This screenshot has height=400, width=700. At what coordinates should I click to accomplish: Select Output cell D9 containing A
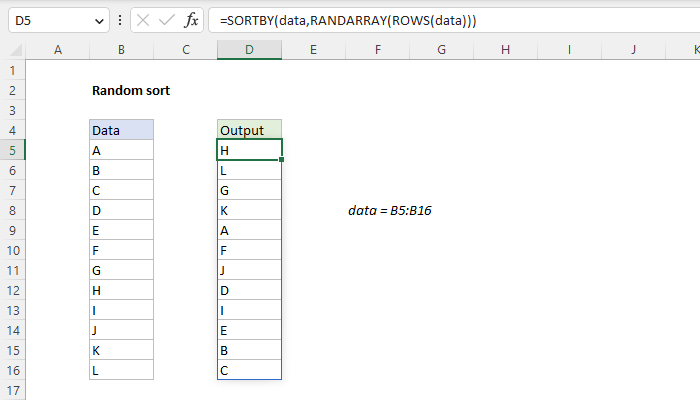[x=250, y=230]
